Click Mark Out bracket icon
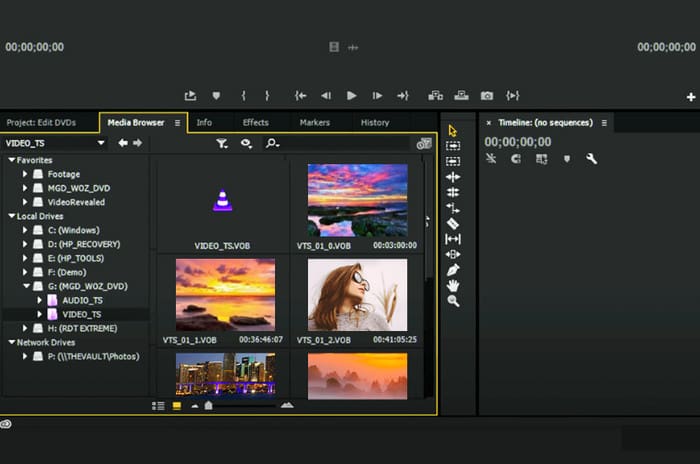This screenshot has width=700, height=464. point(267,96)
